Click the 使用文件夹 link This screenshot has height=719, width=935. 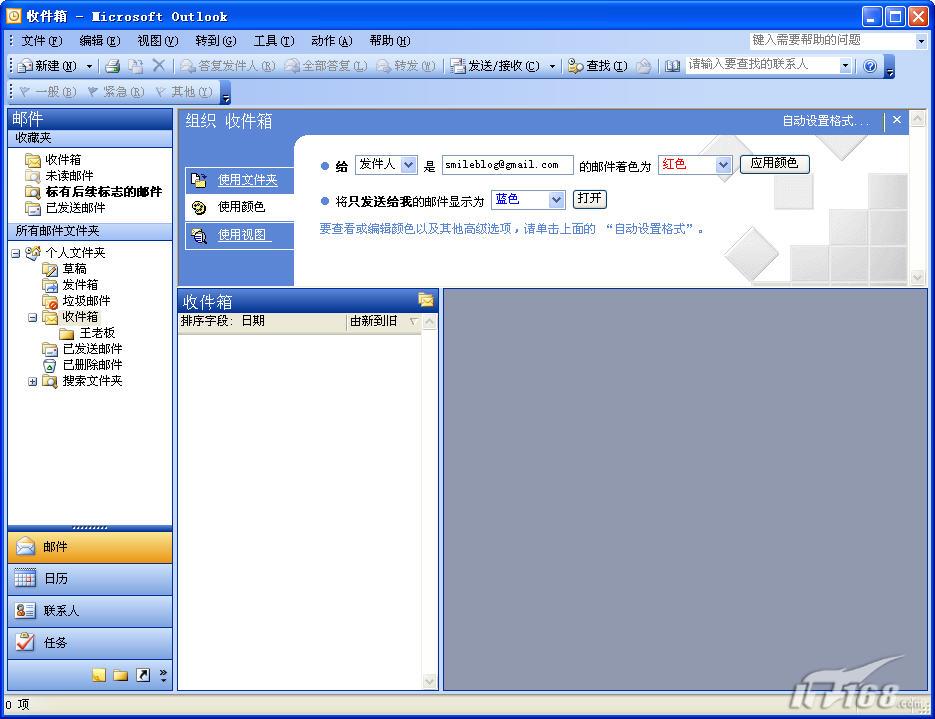tap(247, 180)
